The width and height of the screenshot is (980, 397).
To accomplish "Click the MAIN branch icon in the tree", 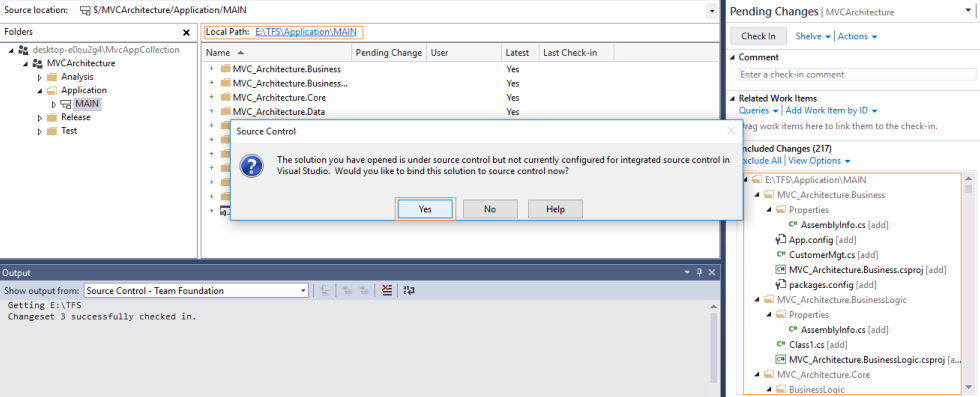I will [66, 104].
